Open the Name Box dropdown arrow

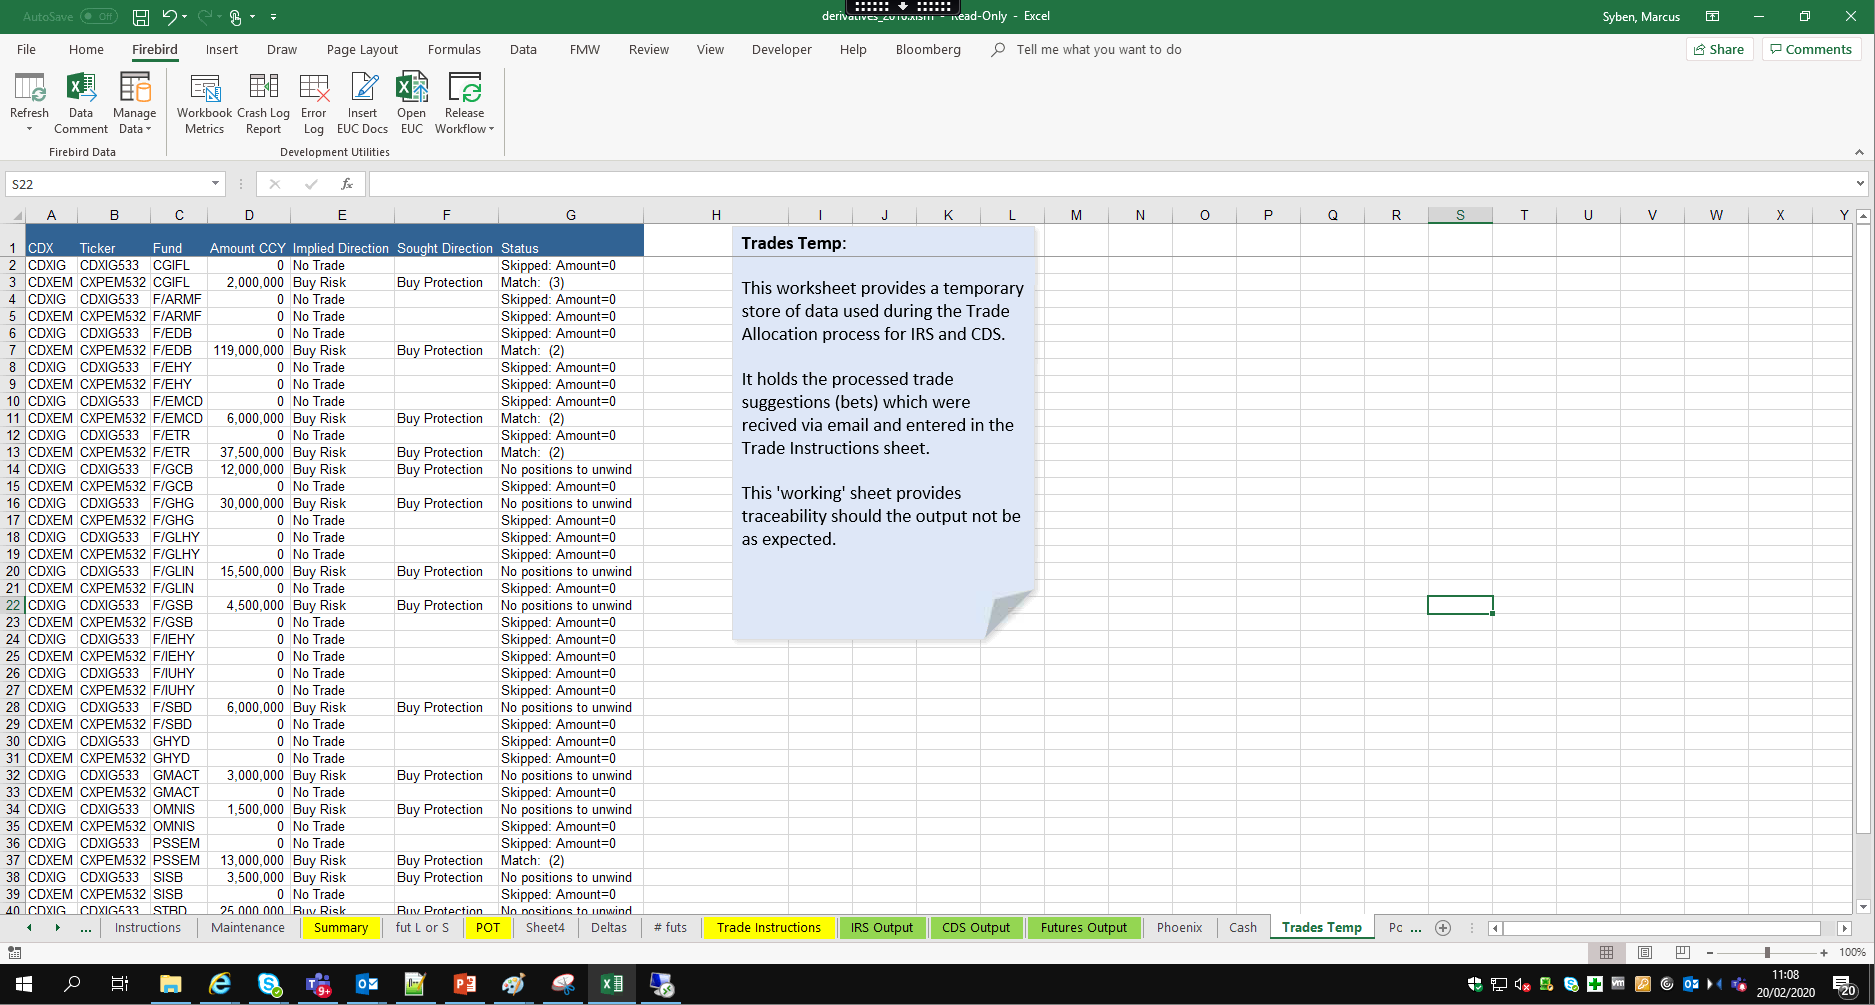[x=215, y=184]
